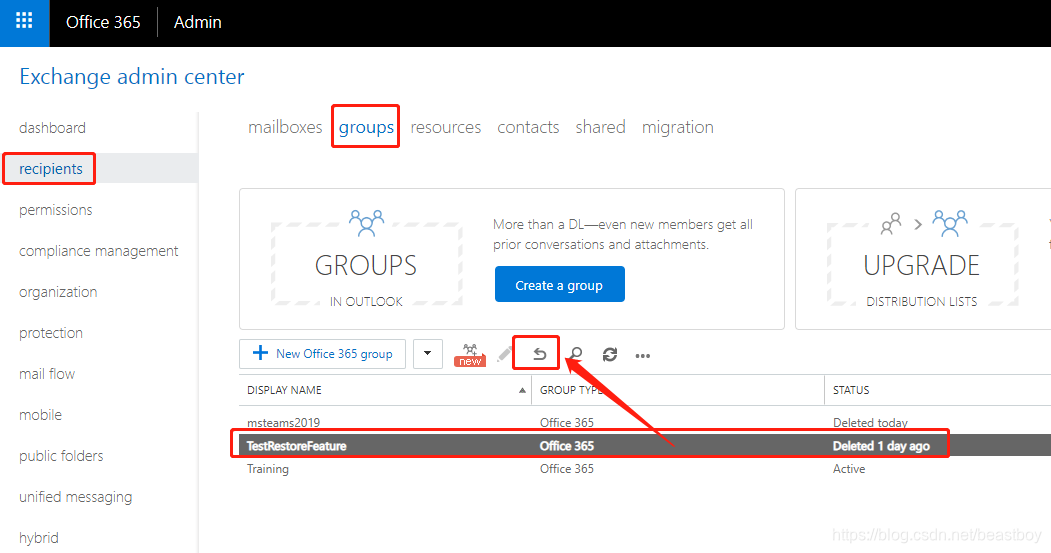Click the upgrade distribution groups 'new' icon

470,355
